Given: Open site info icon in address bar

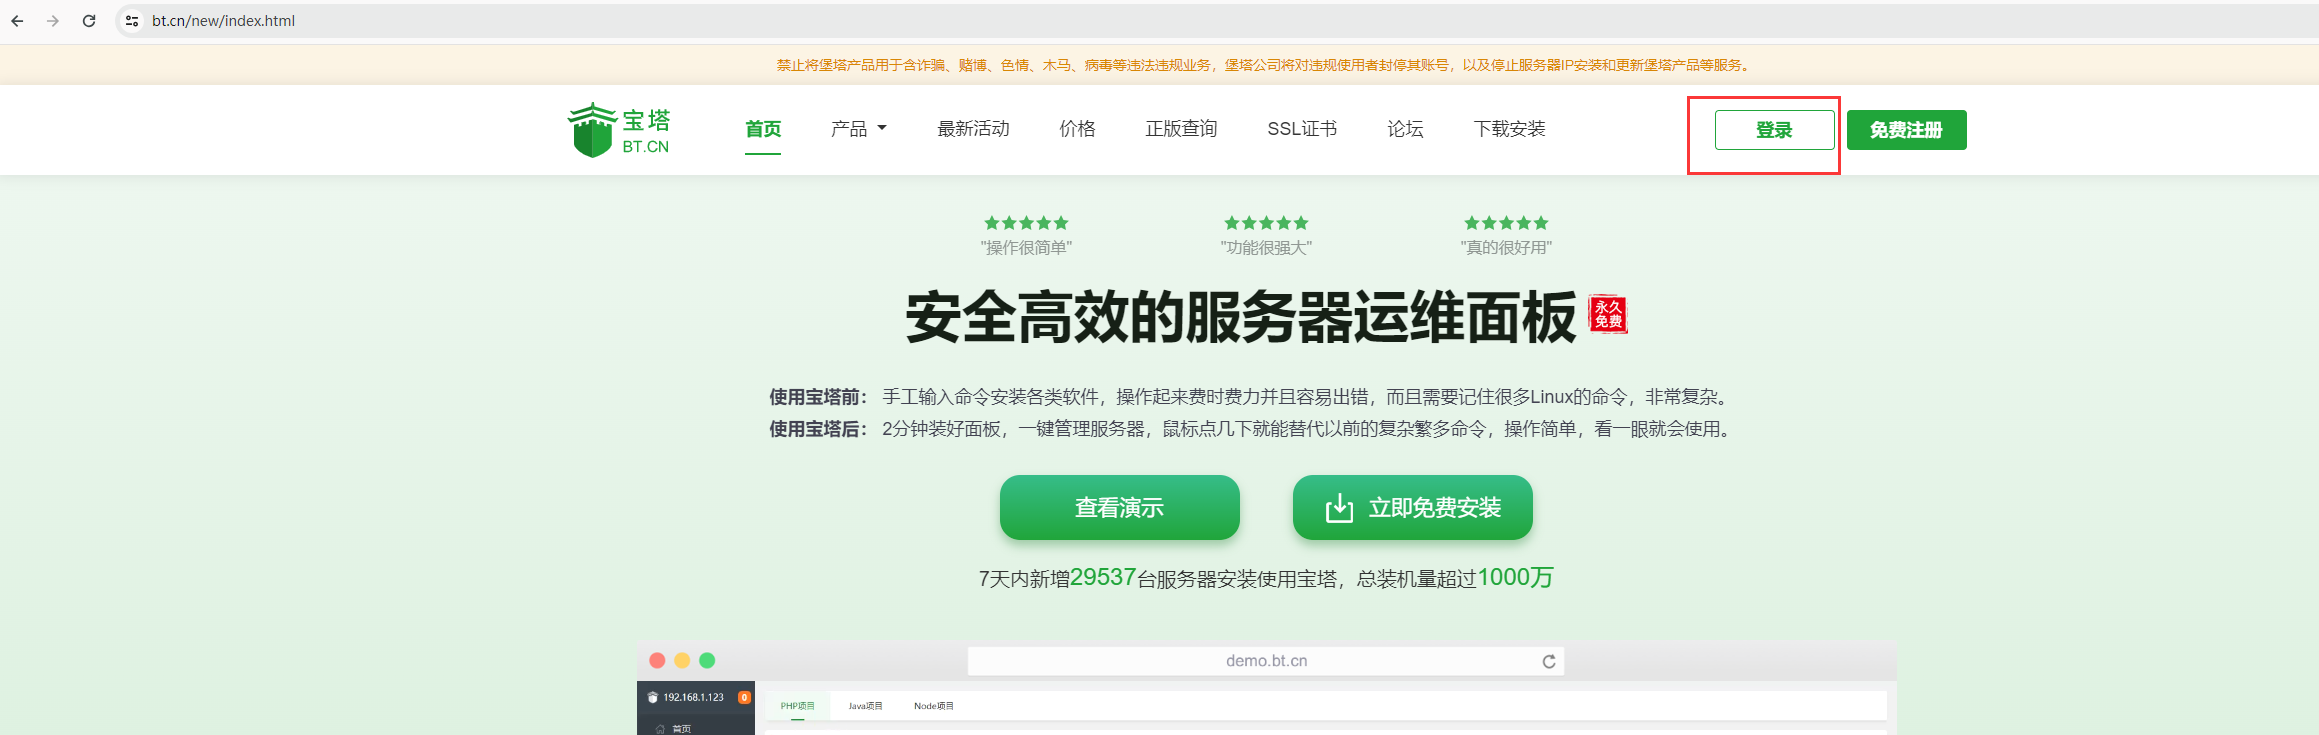Looking at the screenshot, I should click(131, 21).
